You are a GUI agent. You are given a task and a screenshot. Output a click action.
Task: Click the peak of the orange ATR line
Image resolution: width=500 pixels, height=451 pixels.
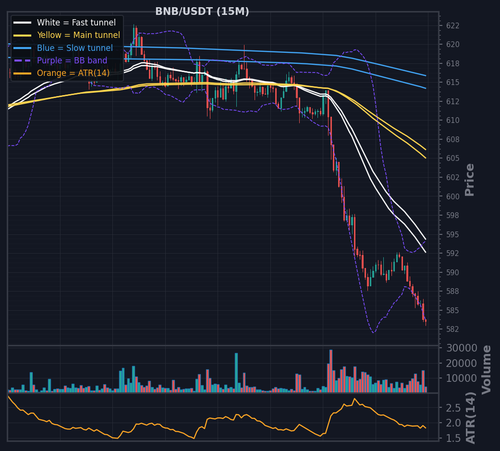click(x=354, y=399)
